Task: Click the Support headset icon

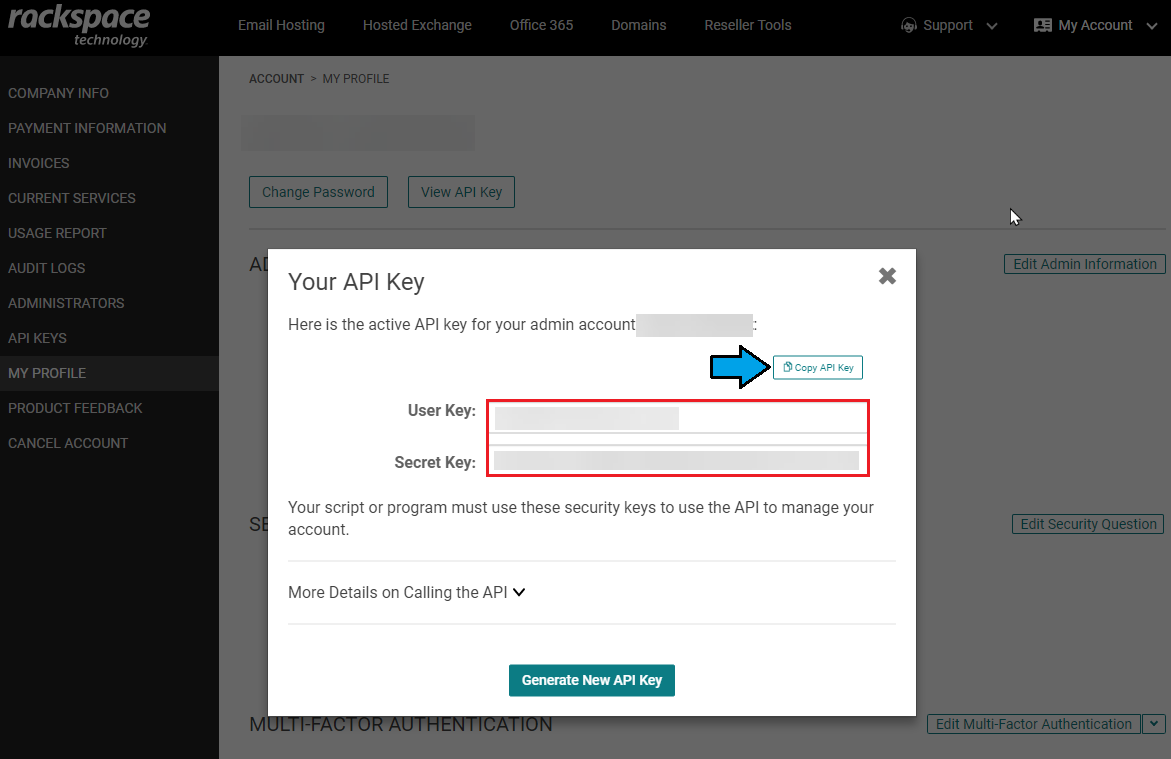Action: pos(909,25)
